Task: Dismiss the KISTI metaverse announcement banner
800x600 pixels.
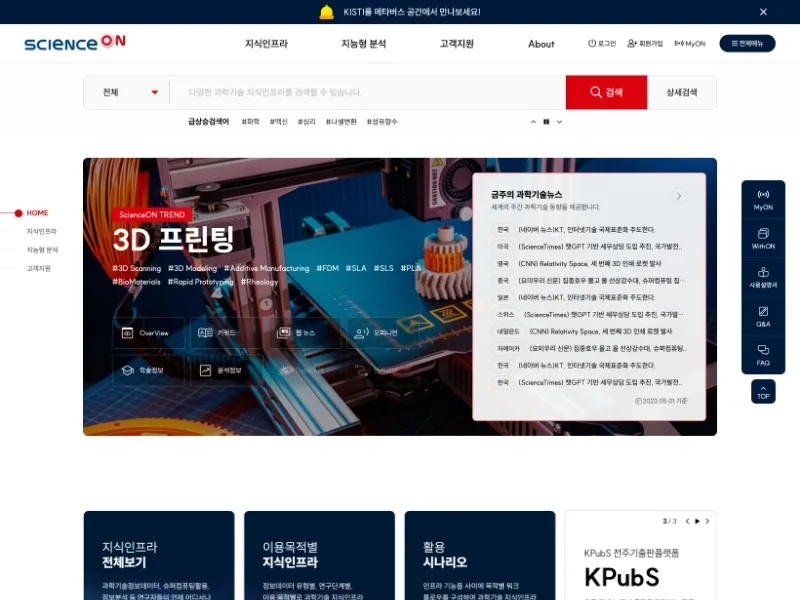Action: click(x=763, y=12)
